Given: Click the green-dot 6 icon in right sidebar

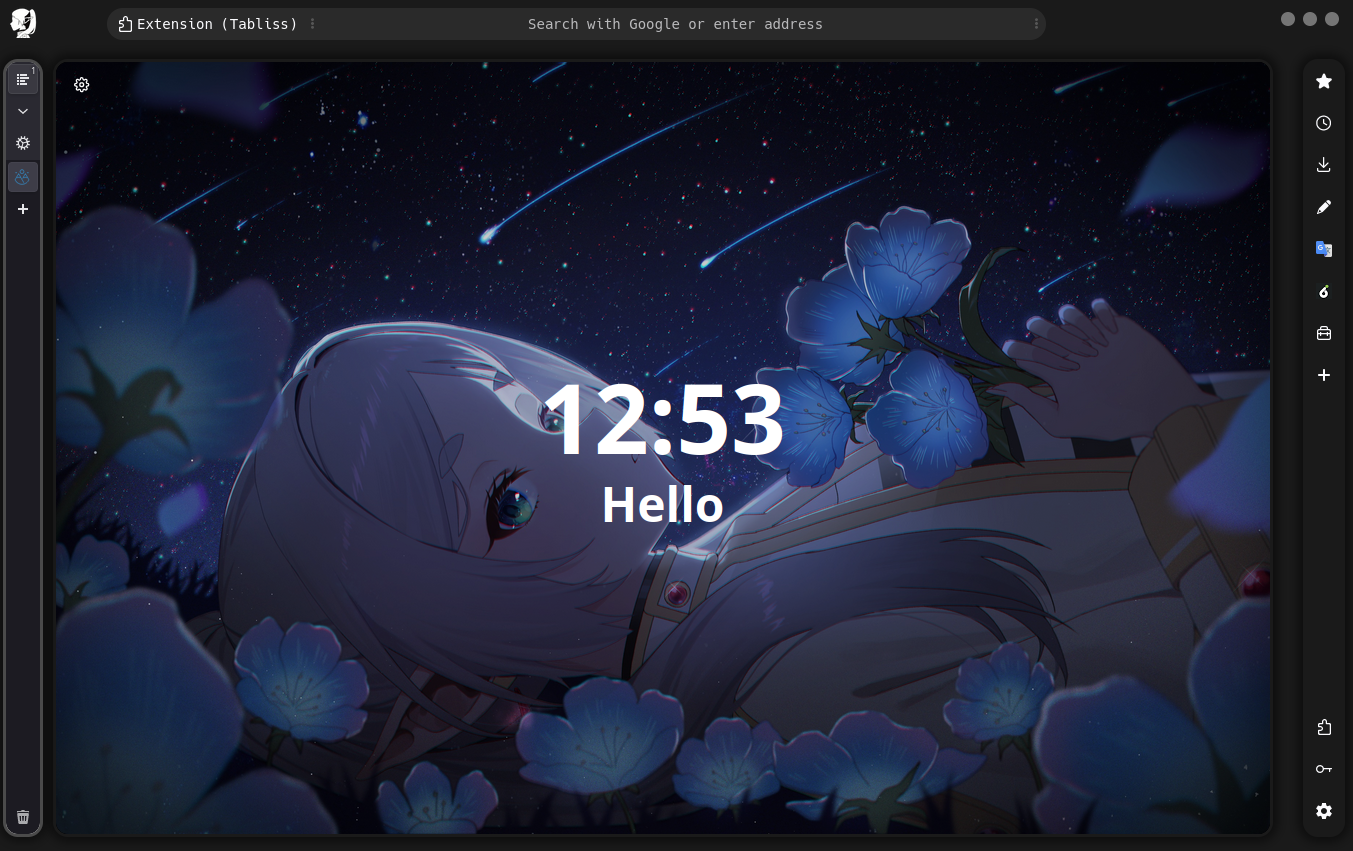Looking at the screenshot, I should [x=1324, y=291].
